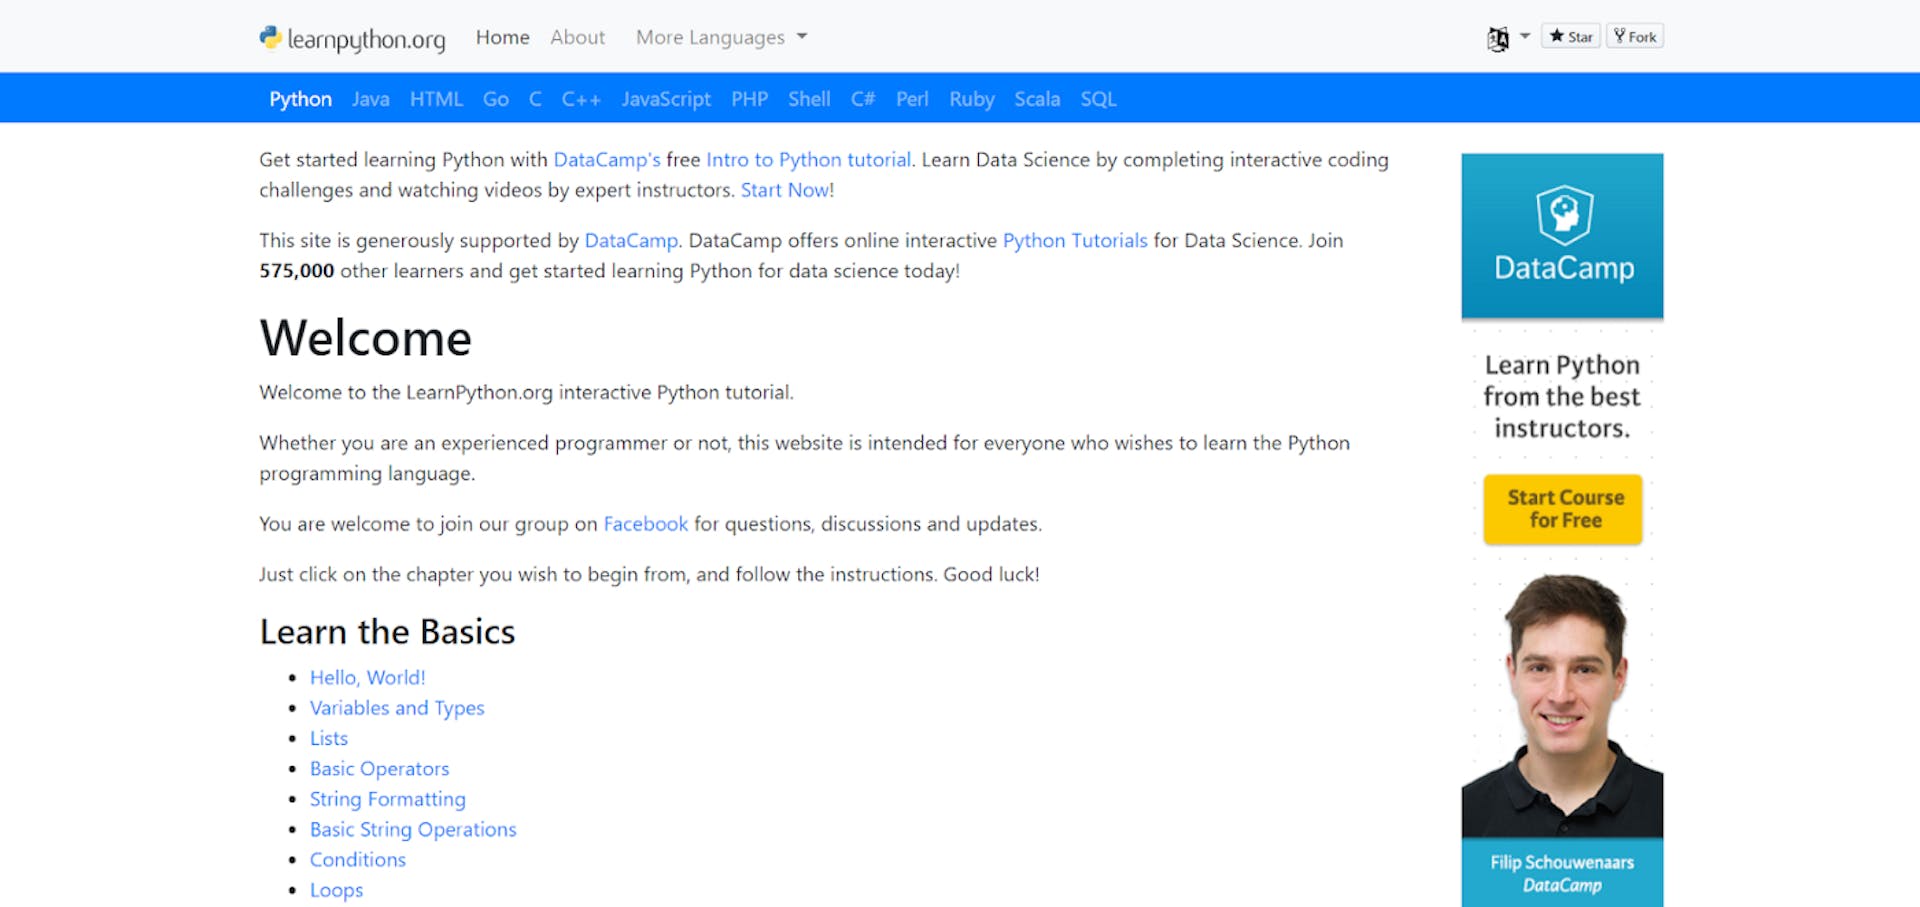
Task: Open the Intro to Python tutorial link
Action: pyautogui.click(x=808, y=160)
